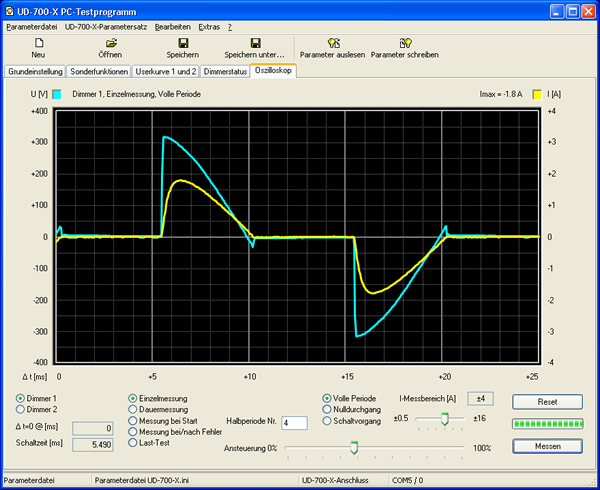
Task: Click the Speichern unter save-as icon
Action: pyautogui.click(x=255, y=43)
